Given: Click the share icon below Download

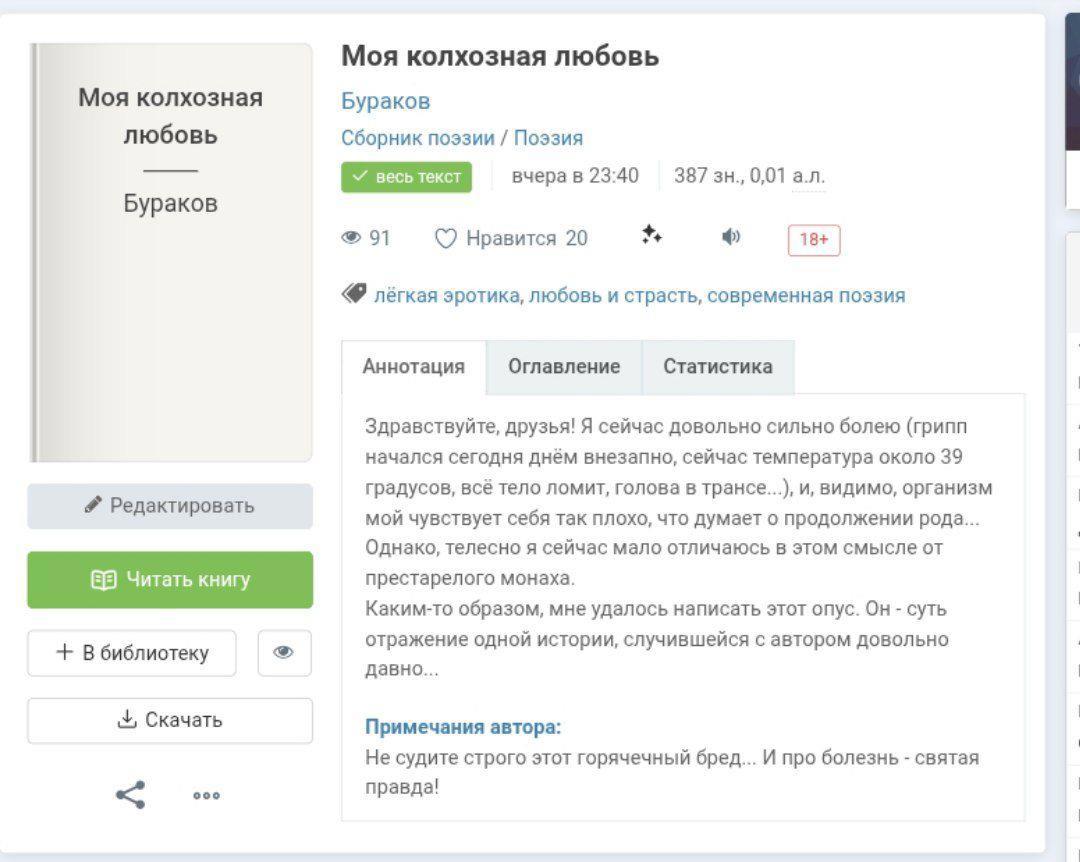Looking at the screenshot, I should [130, 795].
